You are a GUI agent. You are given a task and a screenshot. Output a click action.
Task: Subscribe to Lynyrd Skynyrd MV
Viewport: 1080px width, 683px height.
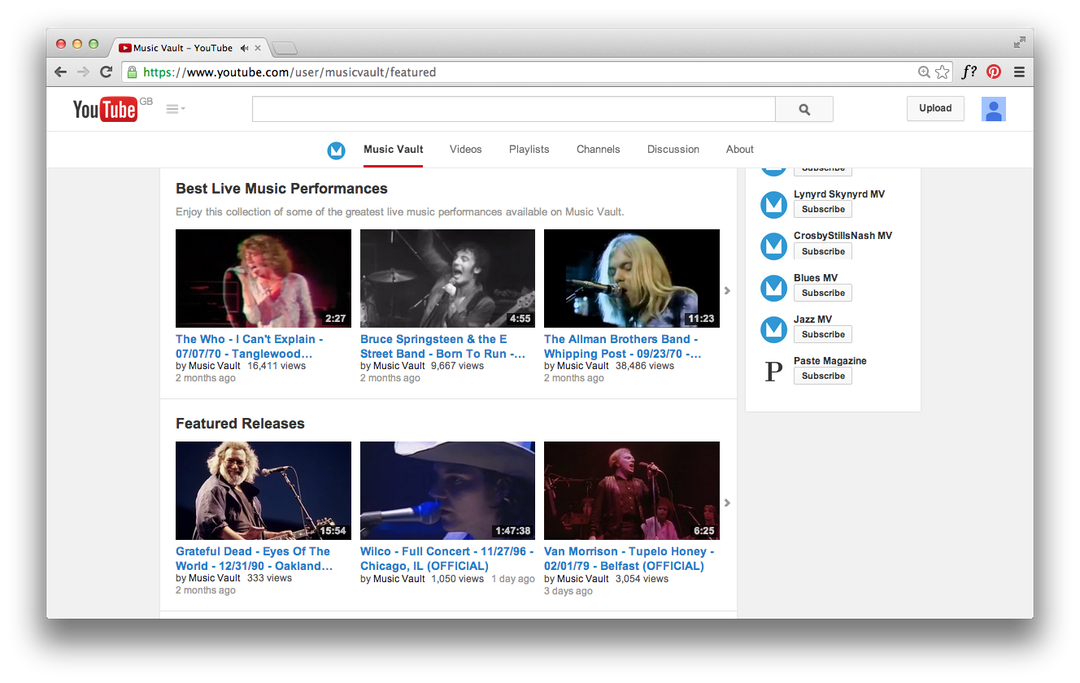click(822, 209)
